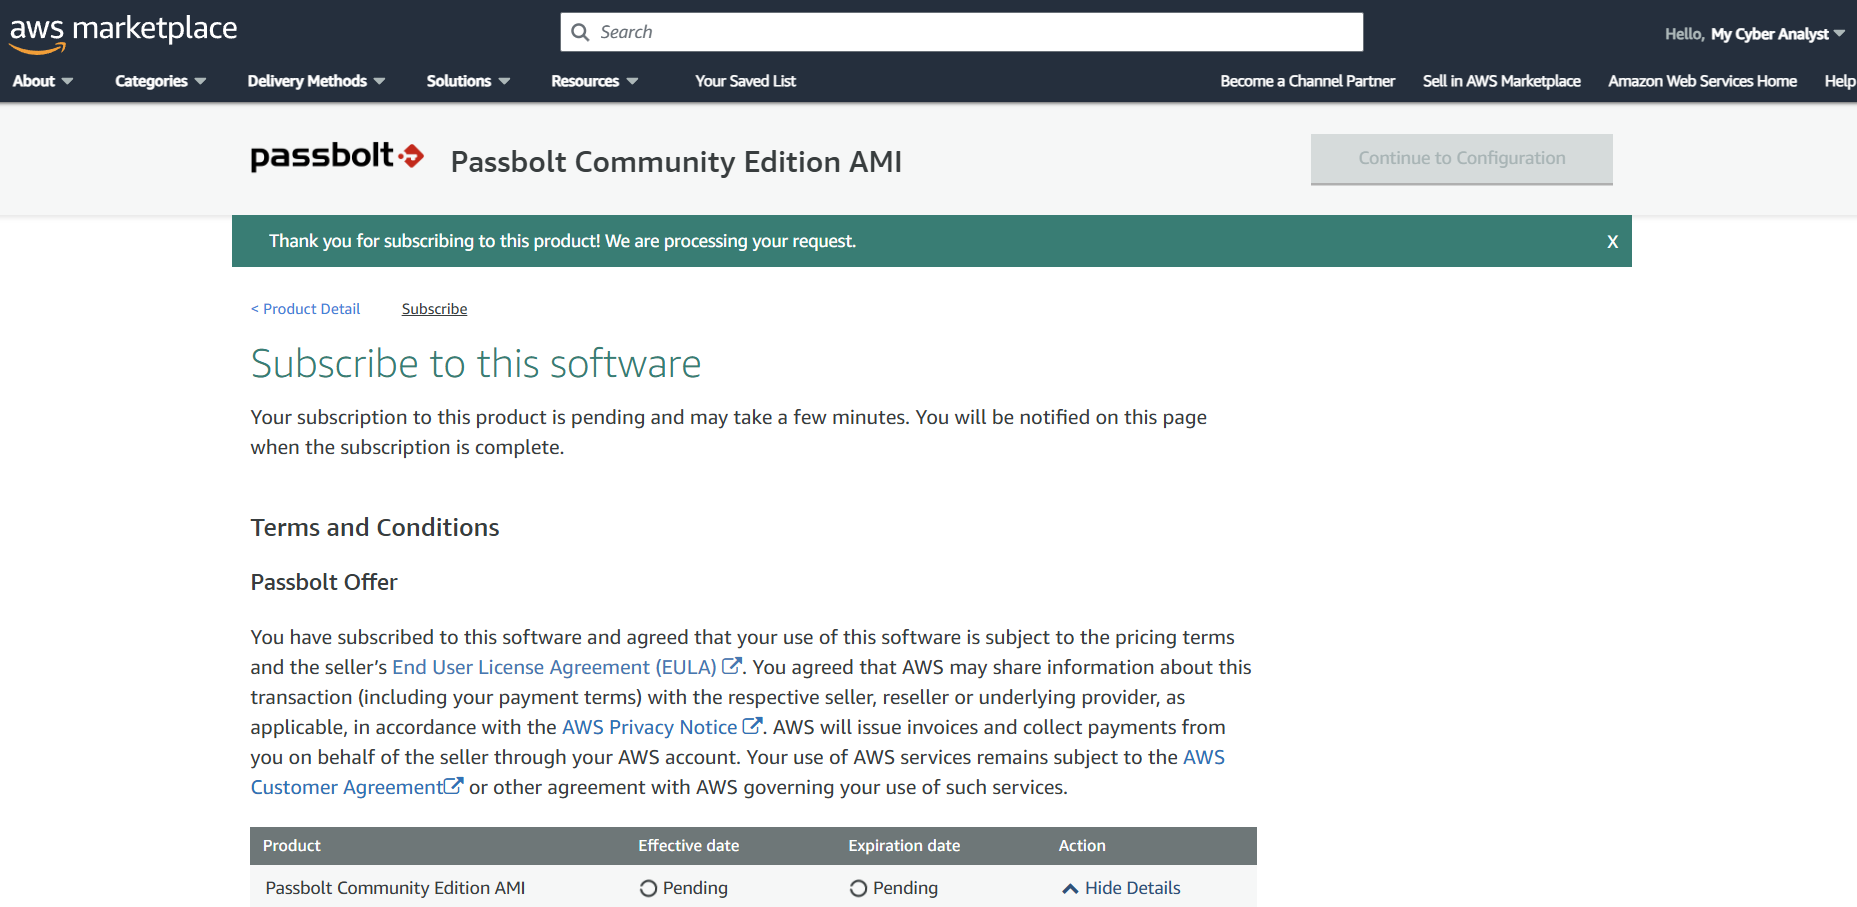Click the search magnifier icon

pyautogui.click(x=580, y=32)
